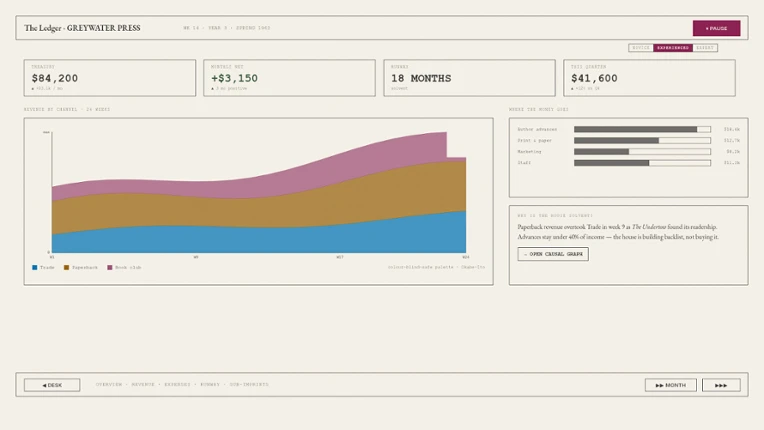Viewport: 764px width, 430px height.
Task: Click the Marketing expense bar
Action: 642,152
